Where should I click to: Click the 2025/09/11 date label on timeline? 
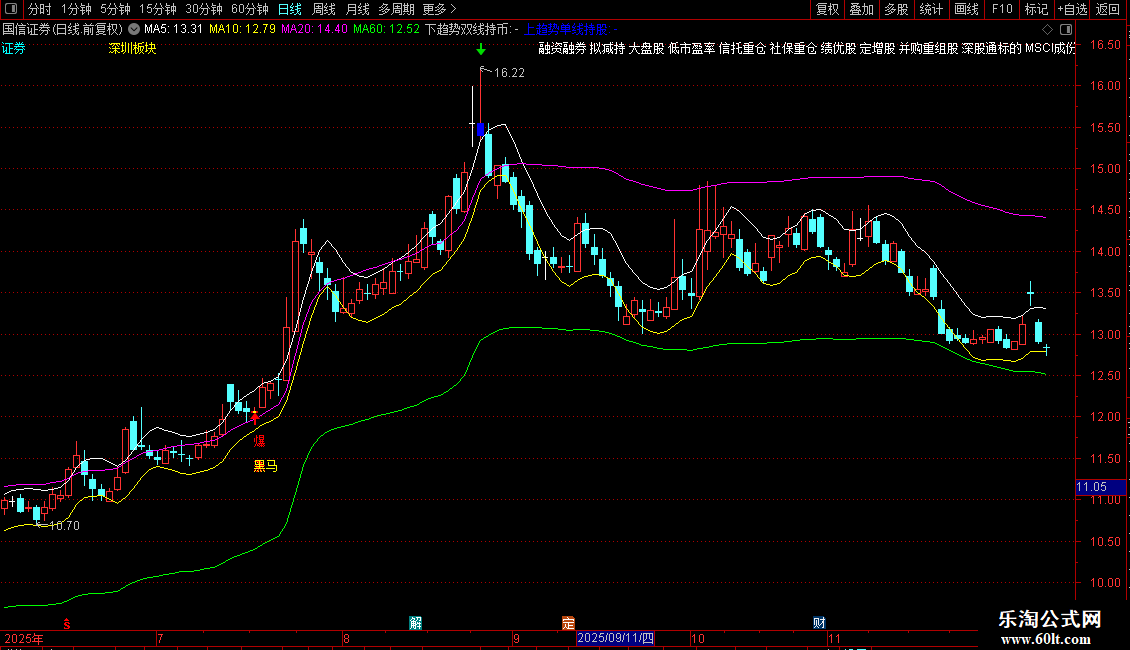[x=616, y=638]
